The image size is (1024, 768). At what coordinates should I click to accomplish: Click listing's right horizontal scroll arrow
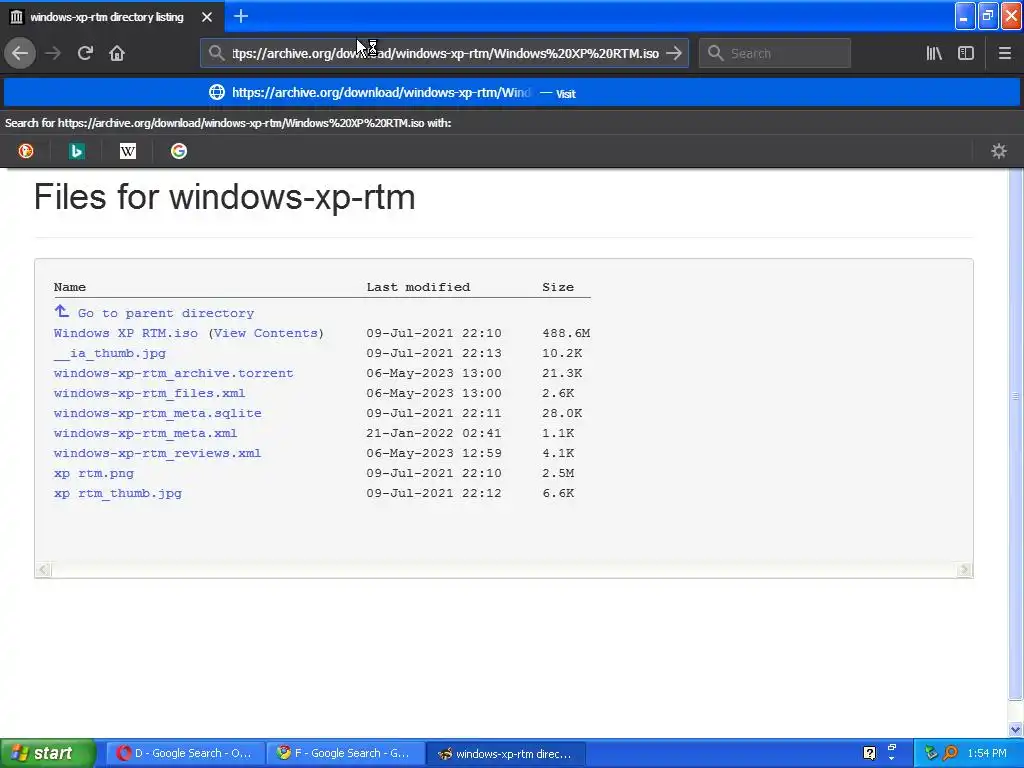[964, 569]
